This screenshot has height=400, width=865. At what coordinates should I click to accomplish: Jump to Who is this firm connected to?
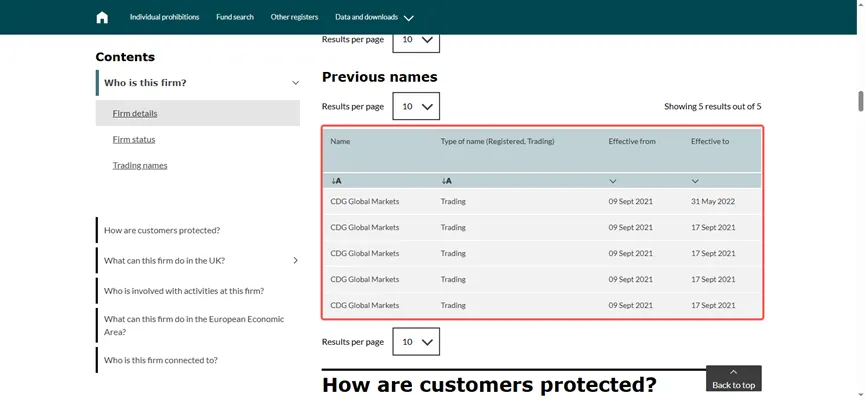161,360
